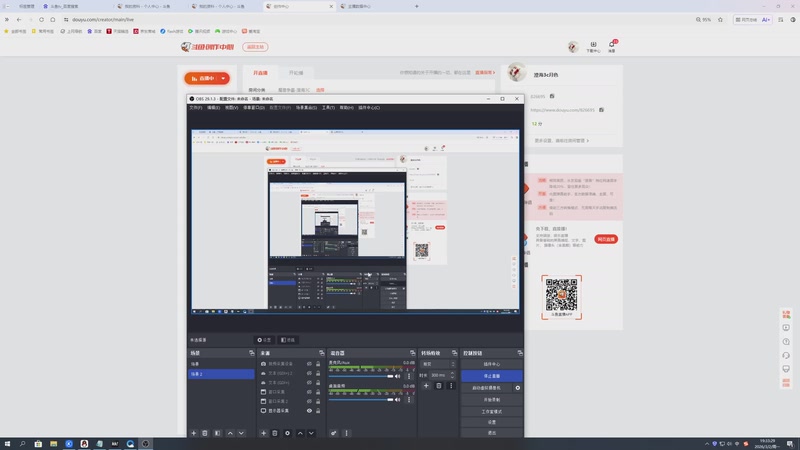Open Mic/Aux channel three-dot options menu
Screen dimensions: 800x450
coord(409,377)
